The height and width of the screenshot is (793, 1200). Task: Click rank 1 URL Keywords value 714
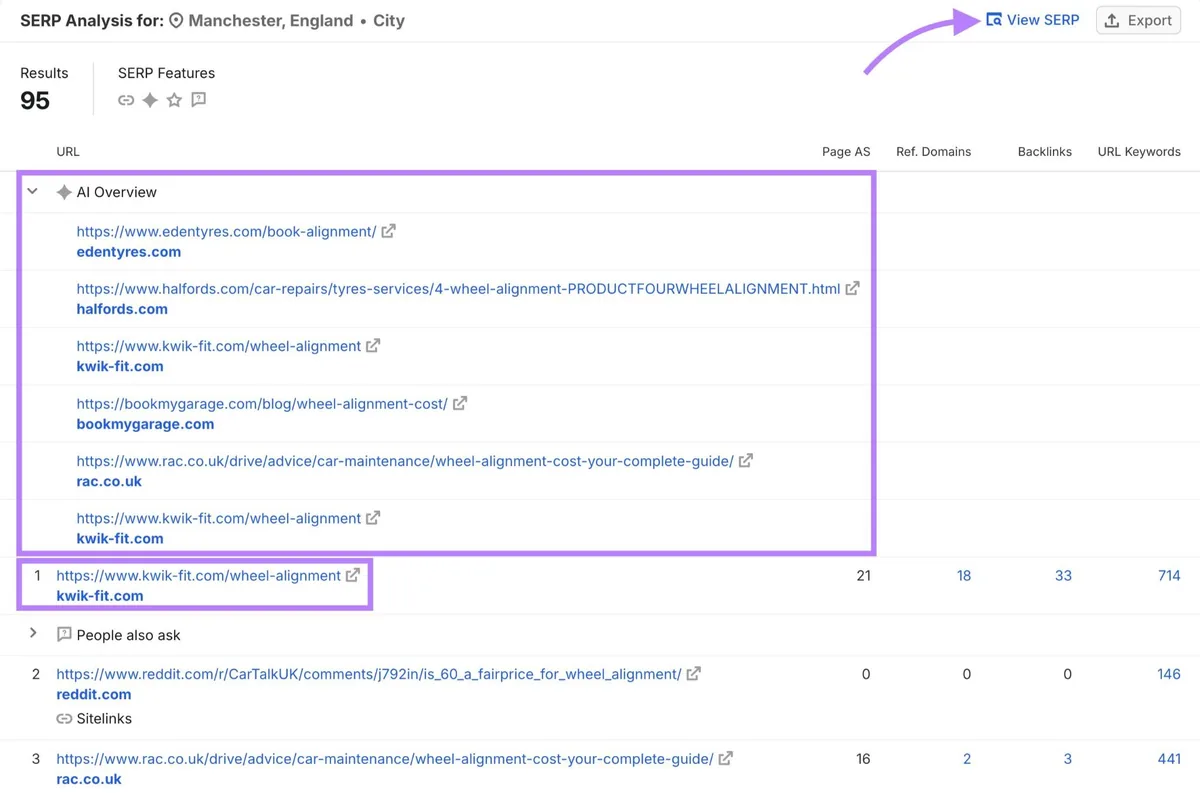click(x=1169, y=575)
